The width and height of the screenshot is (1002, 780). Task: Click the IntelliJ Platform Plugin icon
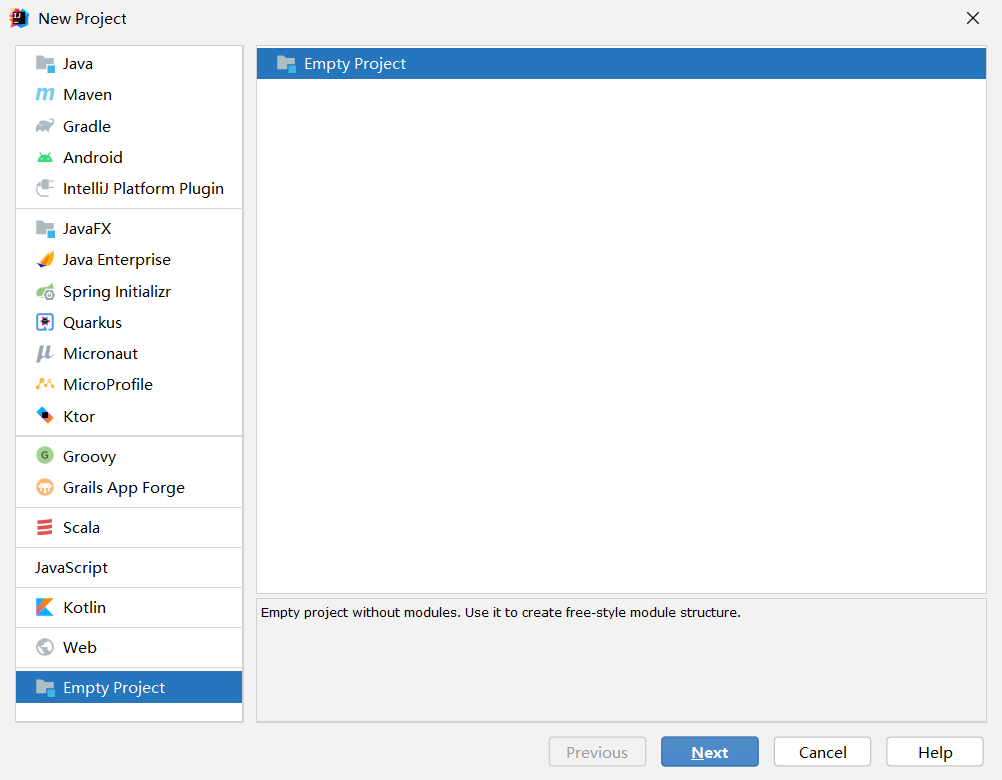(45, 188)
